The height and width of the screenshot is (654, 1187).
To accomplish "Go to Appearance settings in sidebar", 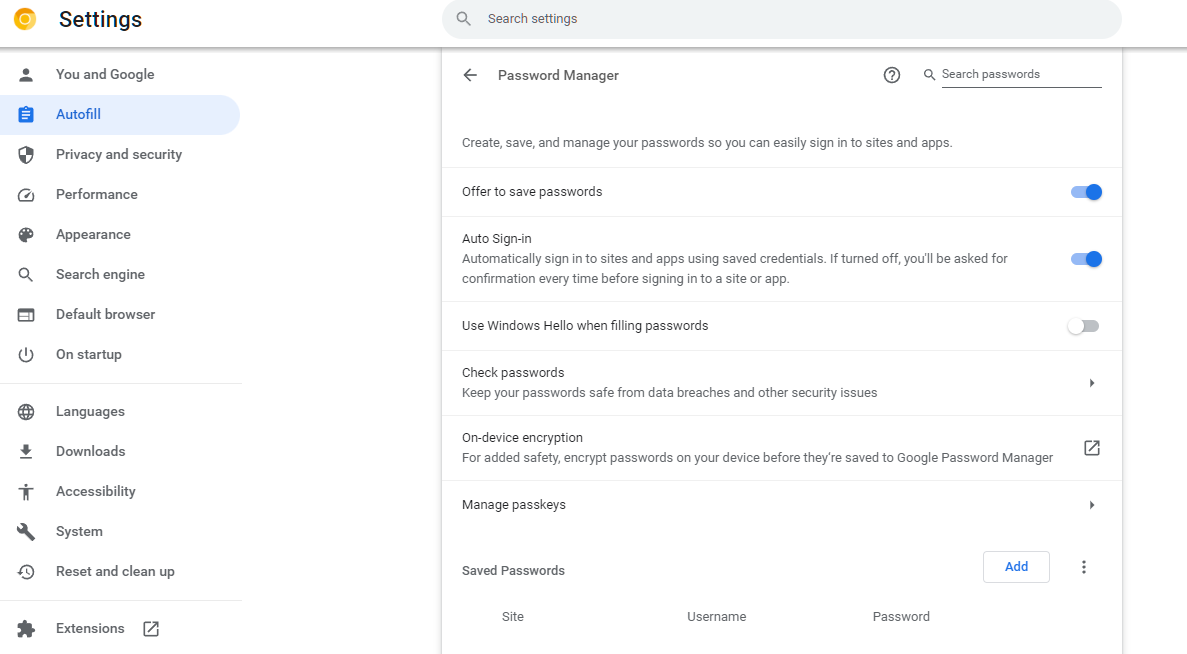I will [93, 235].
